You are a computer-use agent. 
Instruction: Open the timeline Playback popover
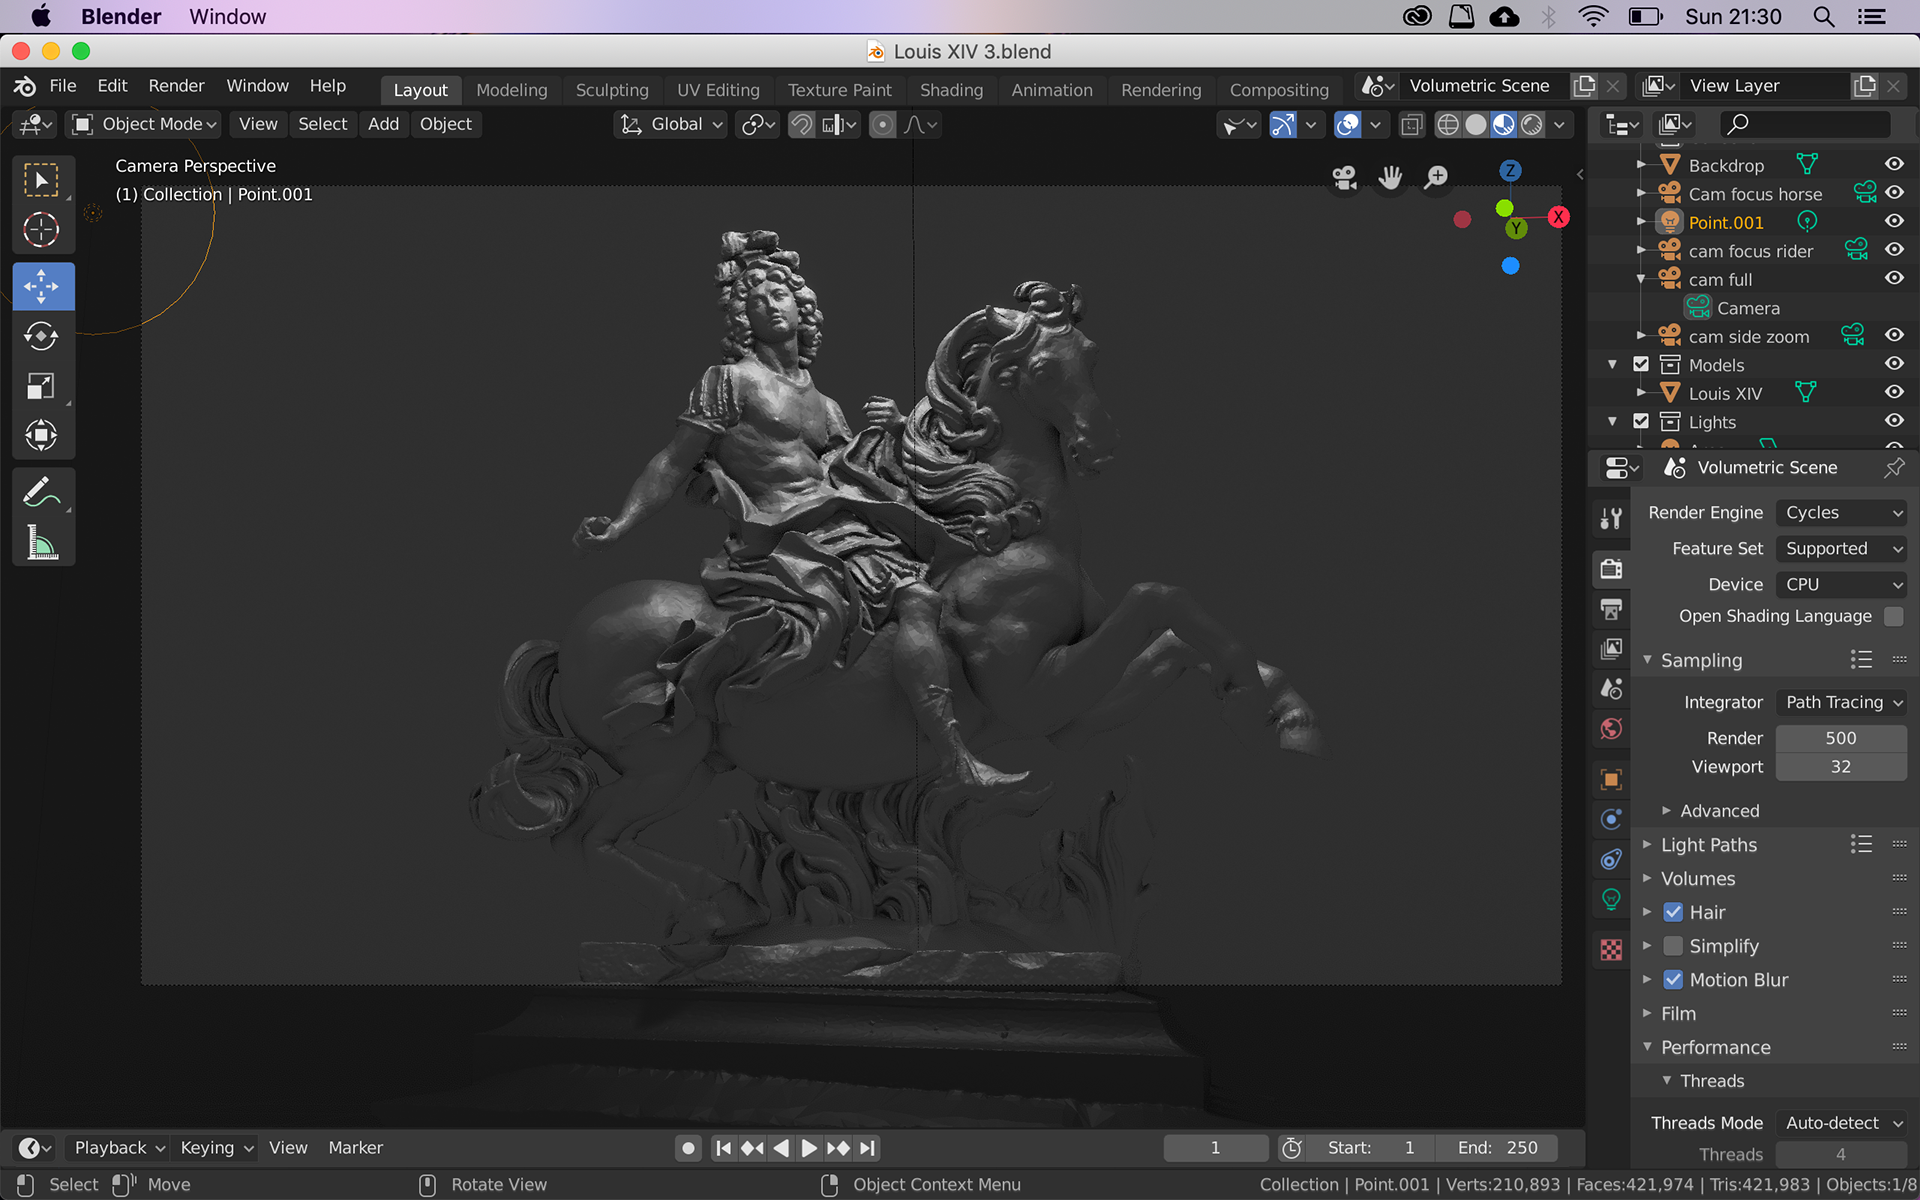118,1148
